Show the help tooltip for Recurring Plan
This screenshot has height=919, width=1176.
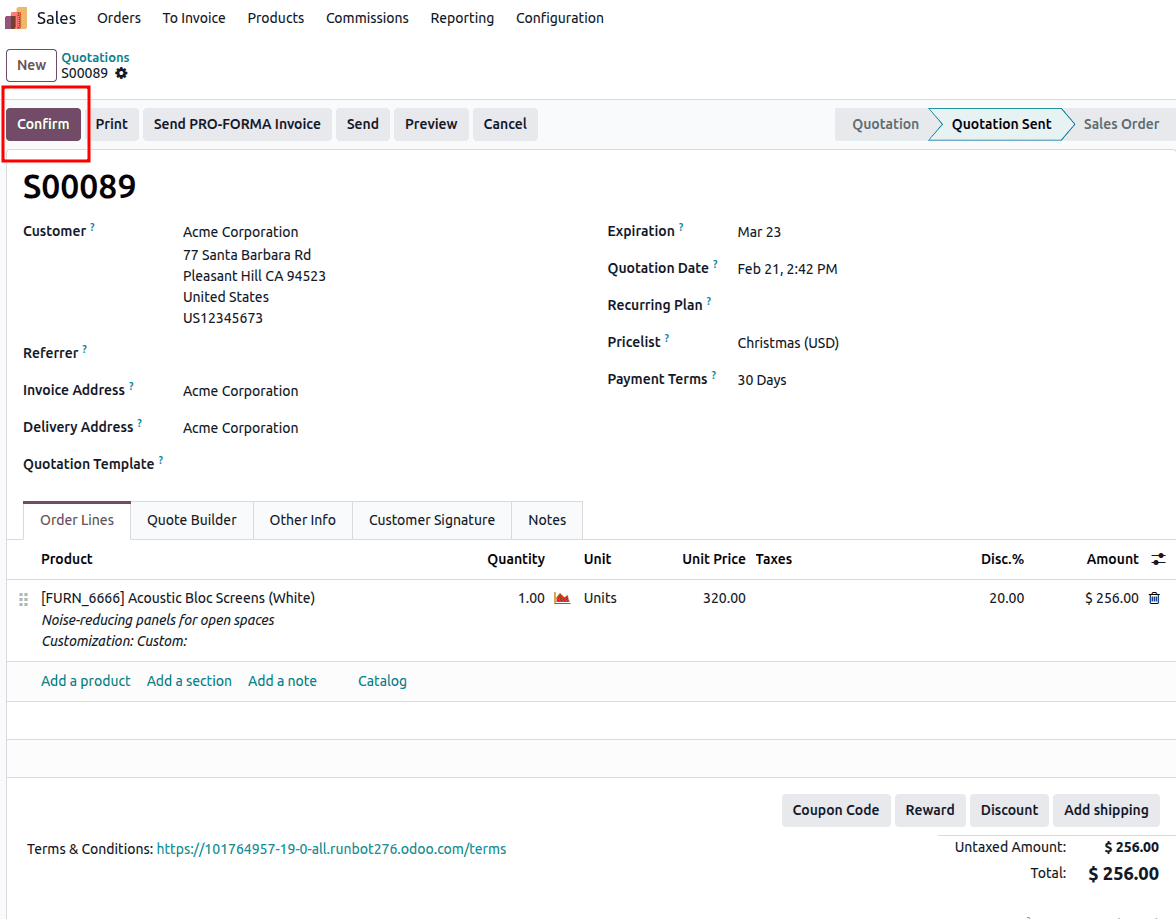pyautogui.click(x=709, y=300)
